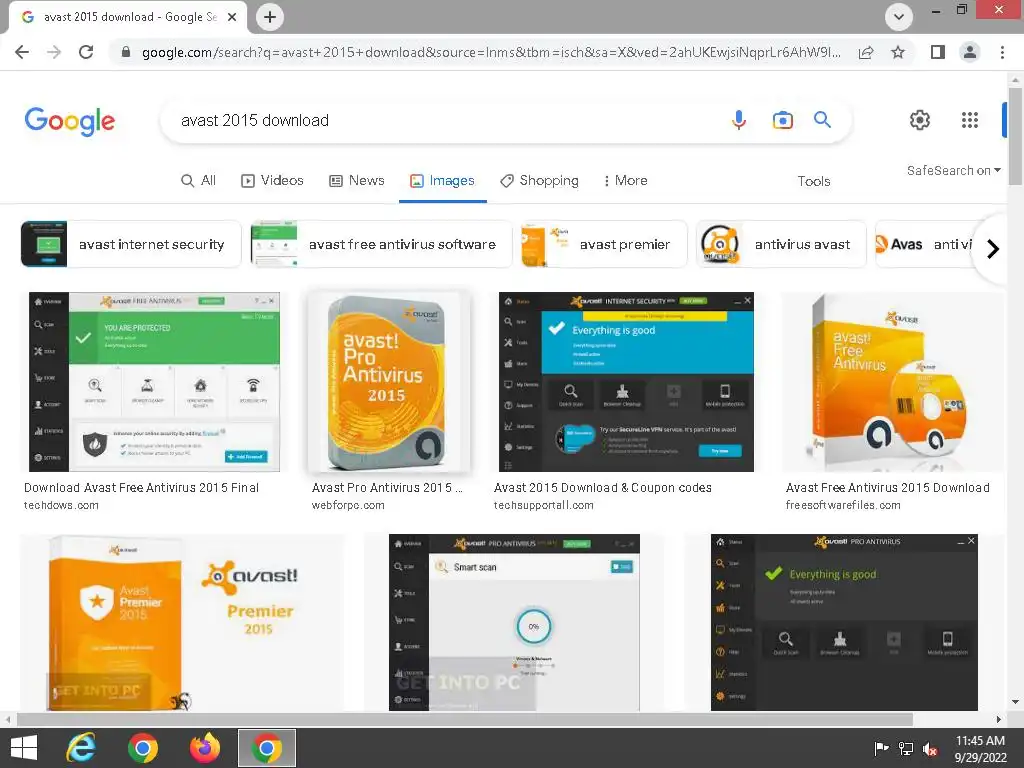The width and height of the screenshot is (1024, 768).
Task: Open dark Pro Antivirus Everything is good image
Action: click(x=844, y=622)
